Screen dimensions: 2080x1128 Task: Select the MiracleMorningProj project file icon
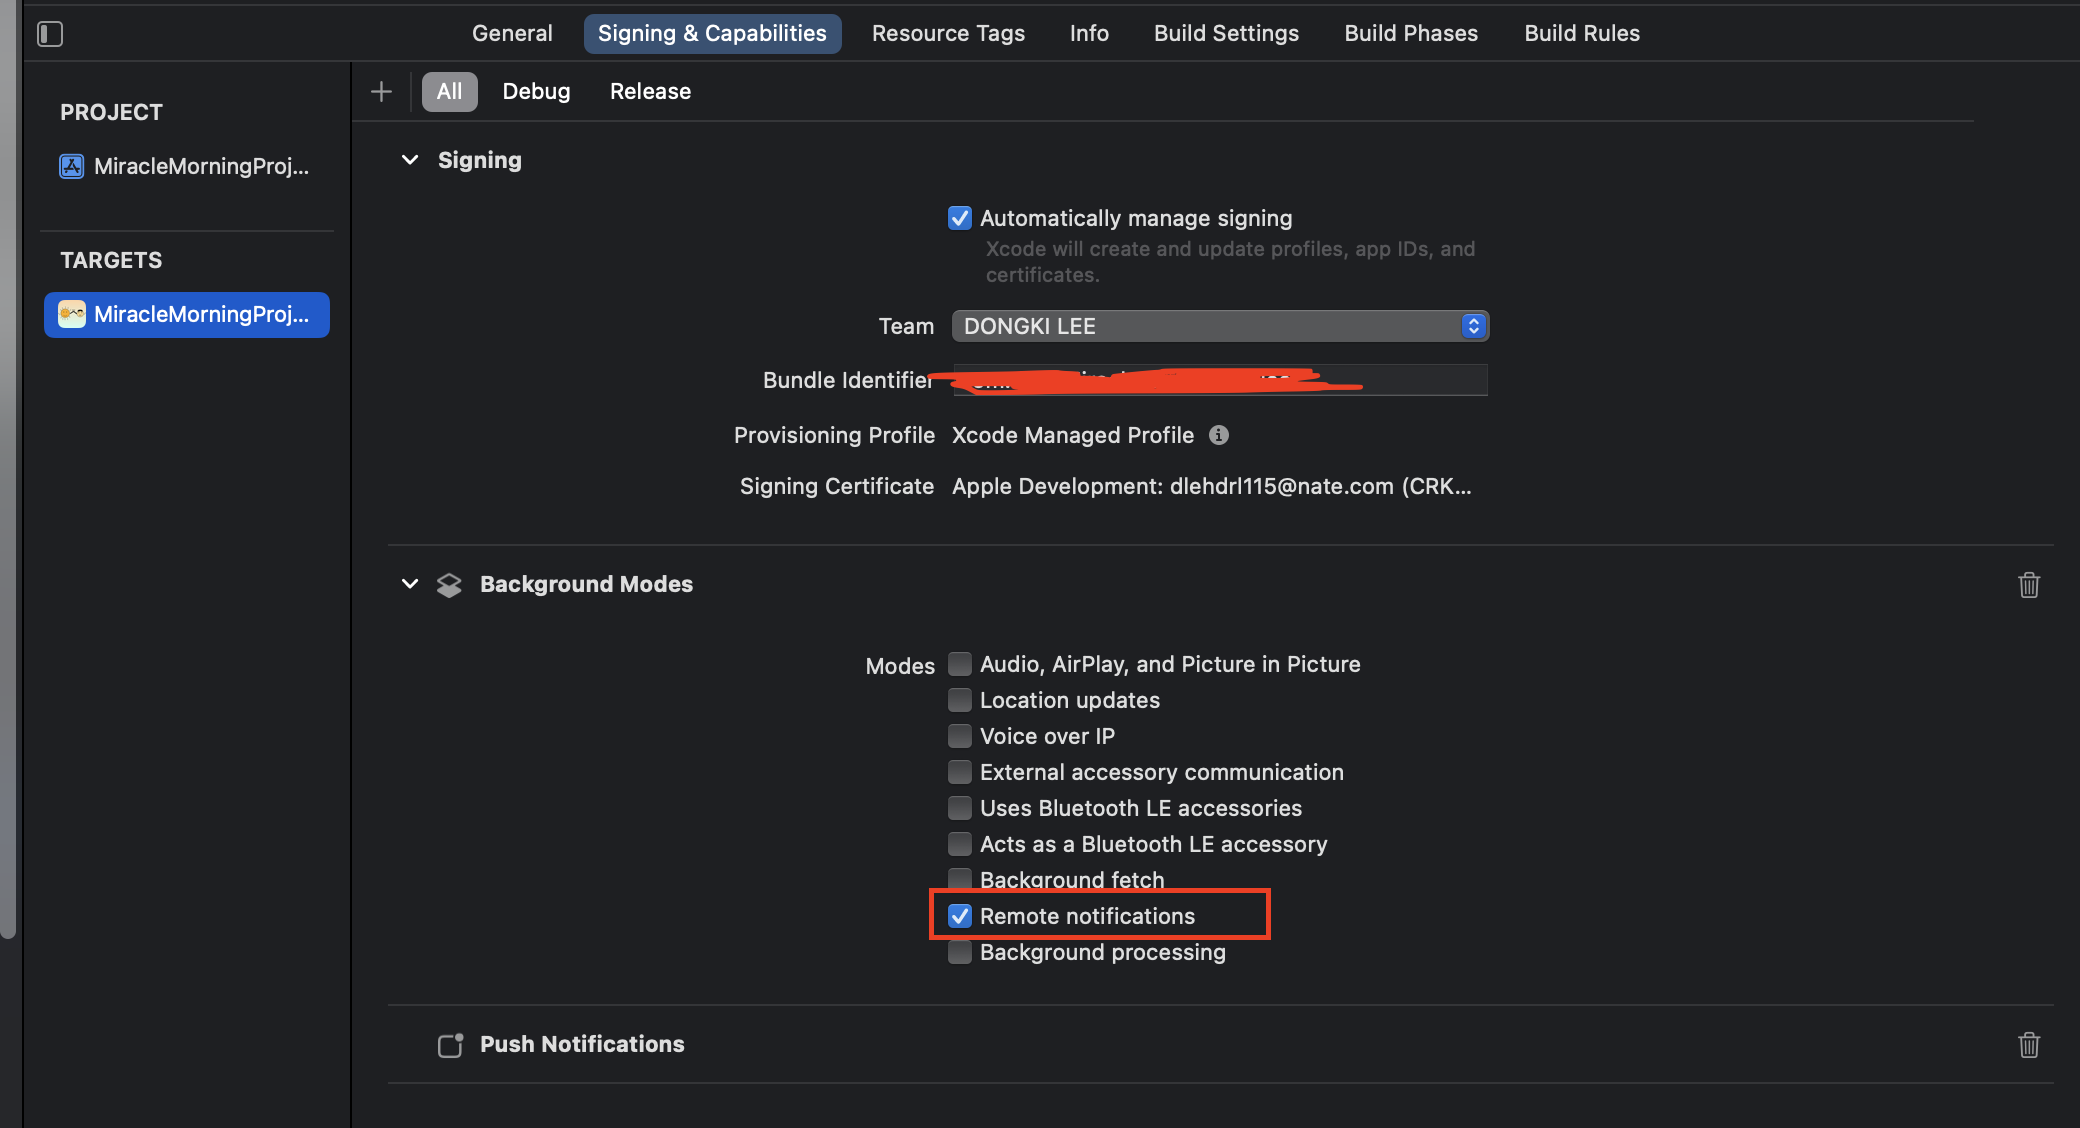click(x=72, y=166)
